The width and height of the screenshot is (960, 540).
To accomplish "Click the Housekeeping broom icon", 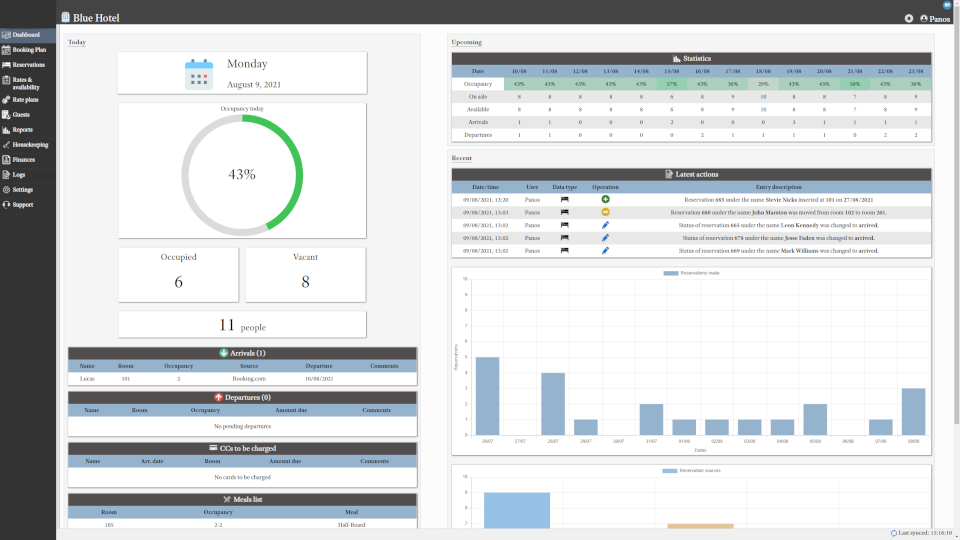I will coord(7,144).
